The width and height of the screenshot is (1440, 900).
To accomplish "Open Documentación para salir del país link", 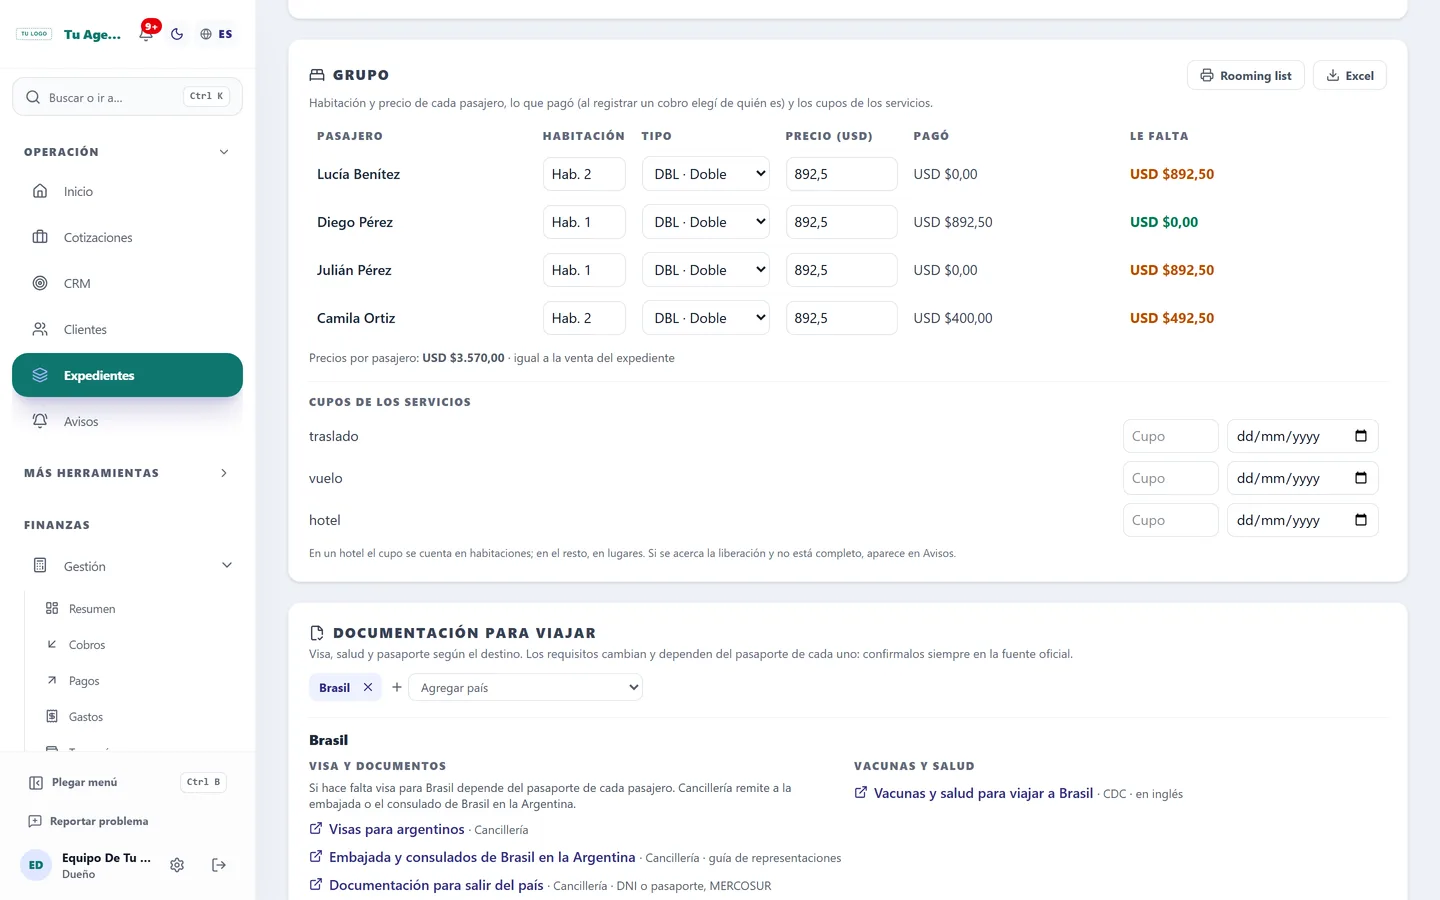I will 436,885.
